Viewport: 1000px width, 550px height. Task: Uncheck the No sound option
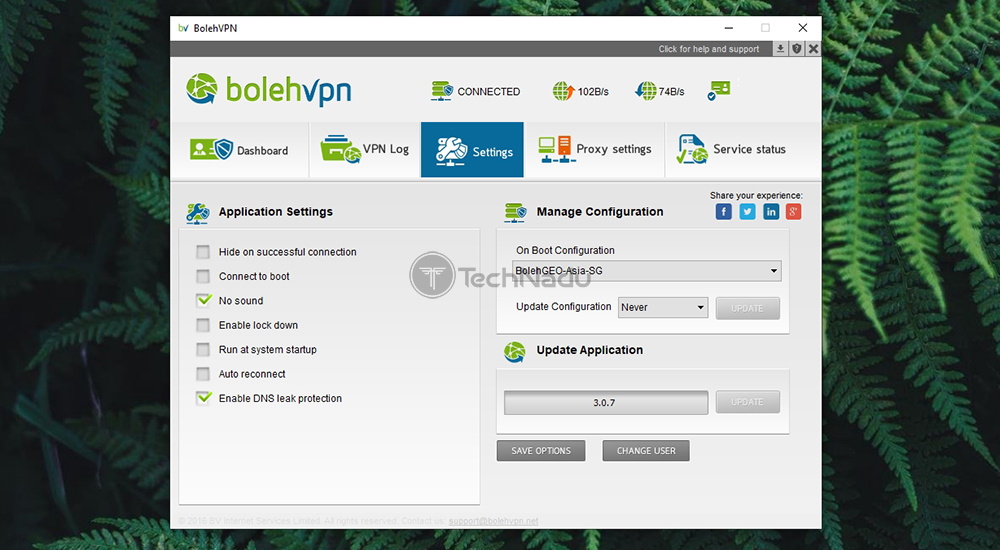(203, 301)
